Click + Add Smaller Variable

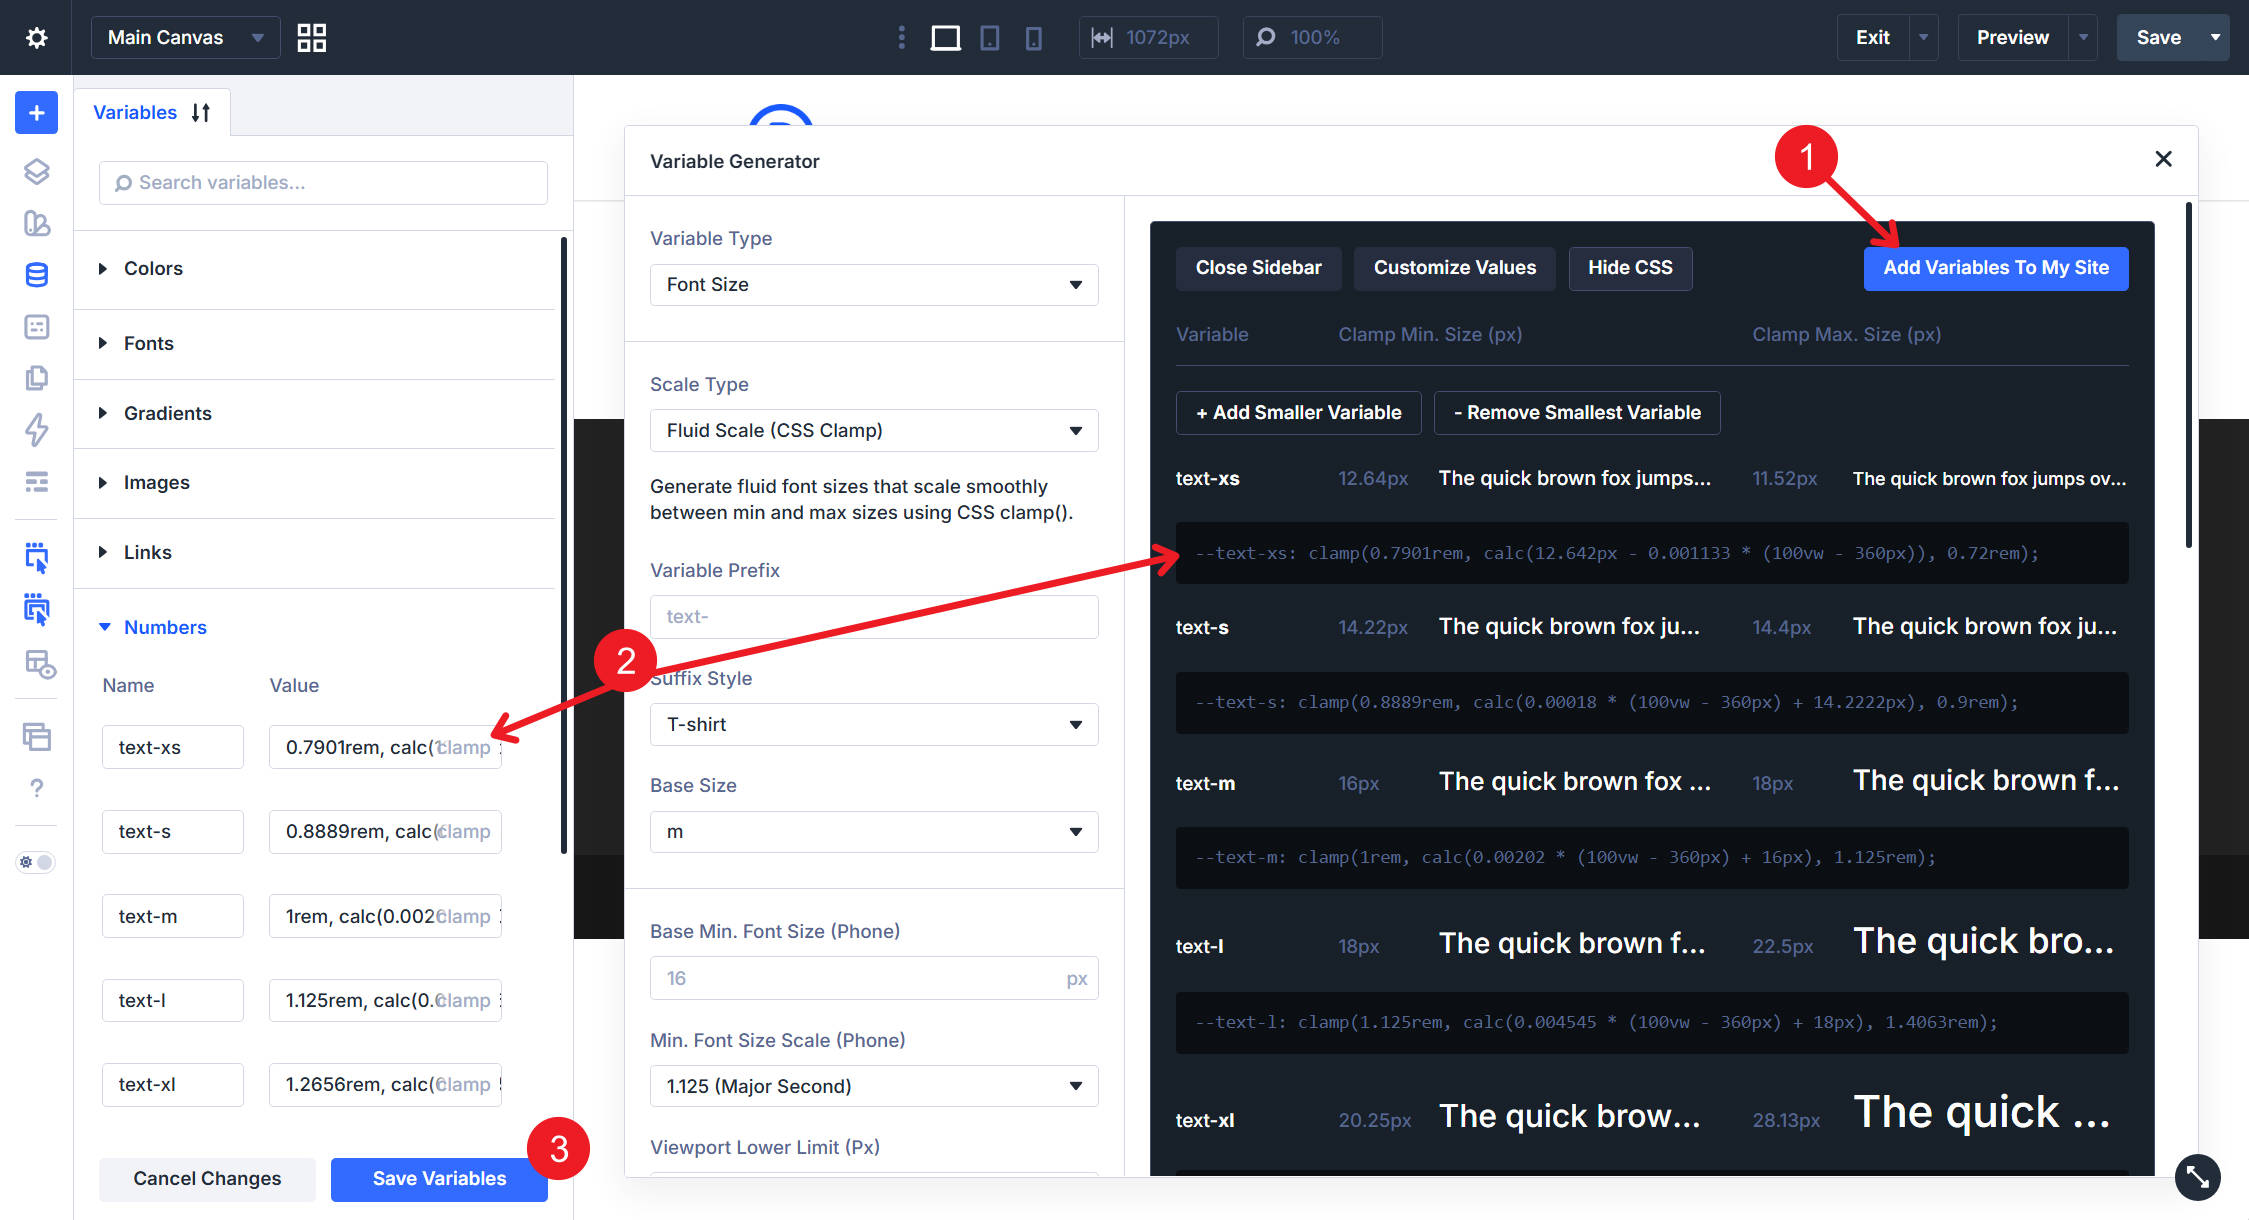point(1298,413)
